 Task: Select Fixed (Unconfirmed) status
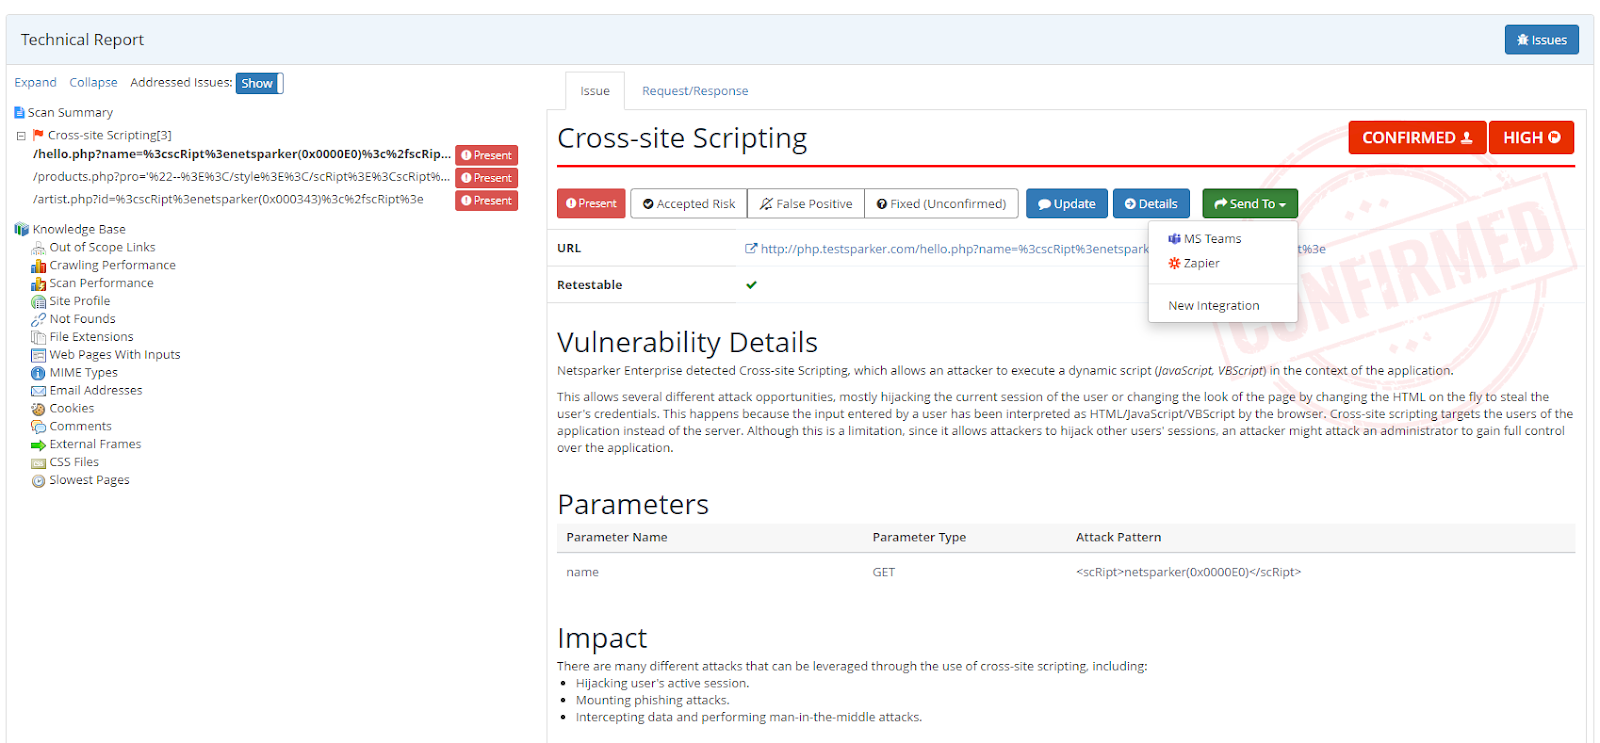click(941, 204)
